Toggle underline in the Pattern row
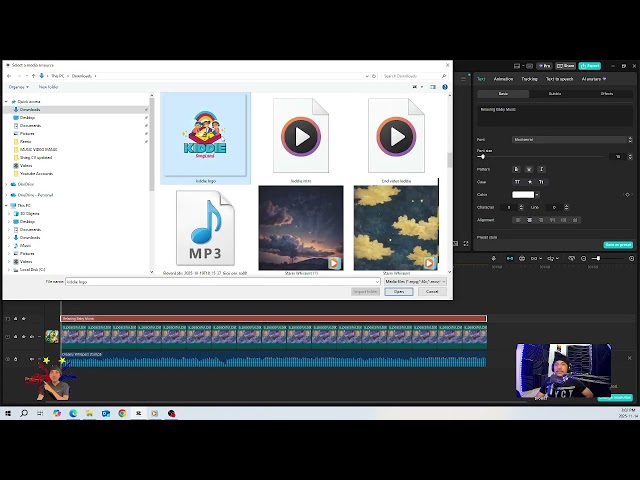The width and height of the screenshot is (640, 480). (529, 169)
